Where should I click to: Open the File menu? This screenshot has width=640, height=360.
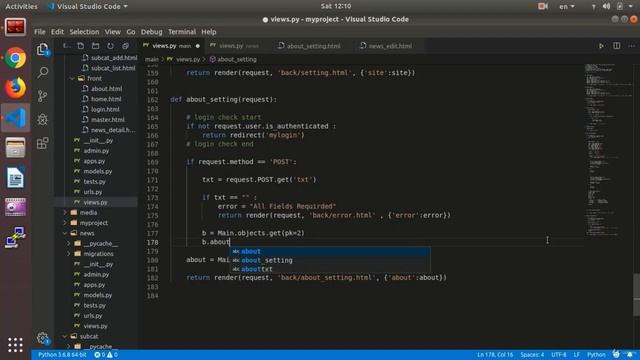[x=40, y=32]
